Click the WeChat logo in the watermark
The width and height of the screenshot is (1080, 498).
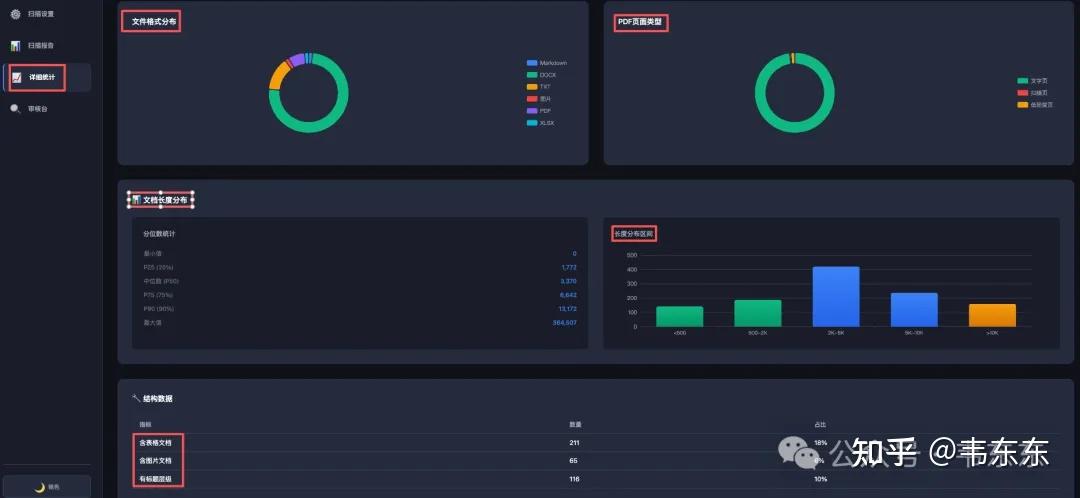coord(804,452)
